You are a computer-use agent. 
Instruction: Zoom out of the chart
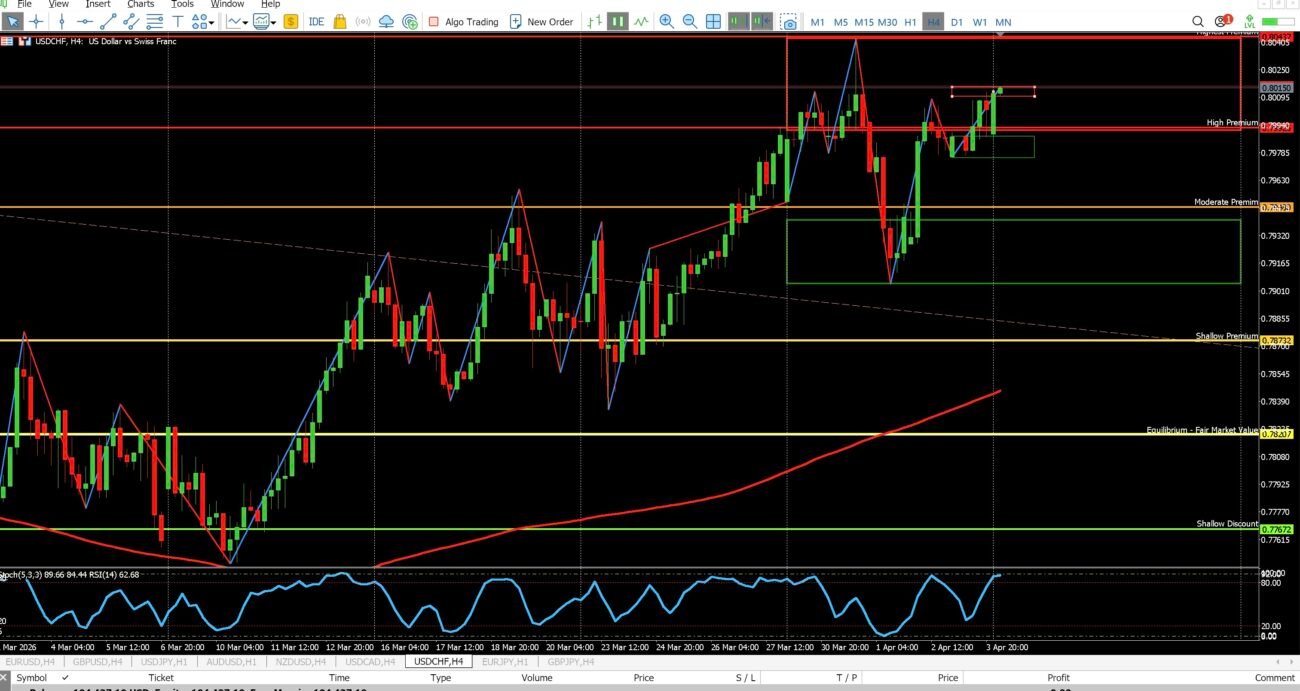click(689, 21)
